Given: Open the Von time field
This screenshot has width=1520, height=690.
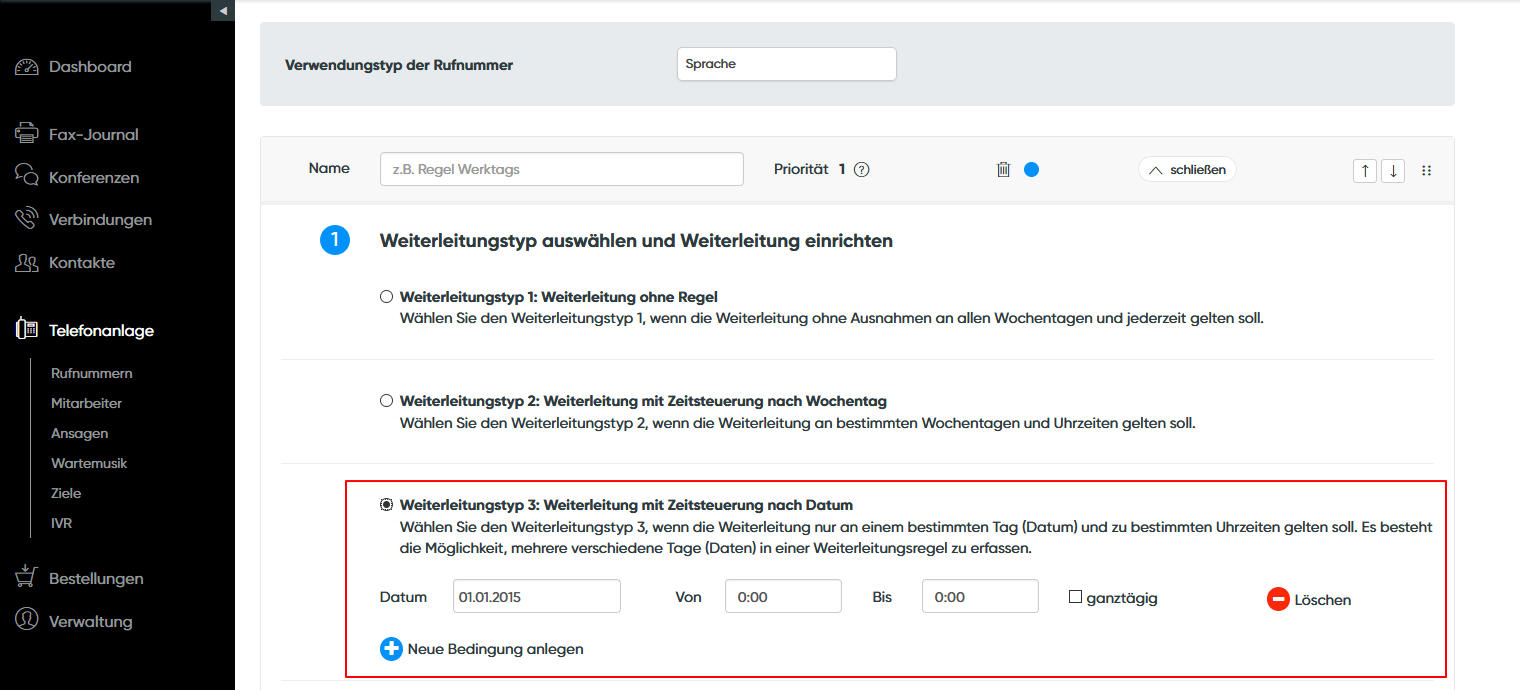Looking at the screenshot, I should 783,597.
